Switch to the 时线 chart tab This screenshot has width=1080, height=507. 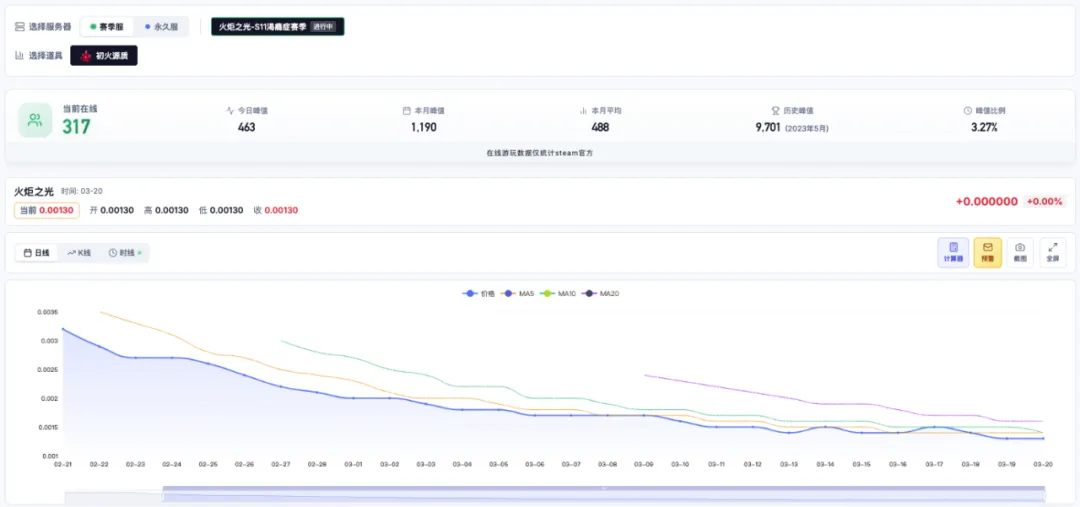click(124, 253)
